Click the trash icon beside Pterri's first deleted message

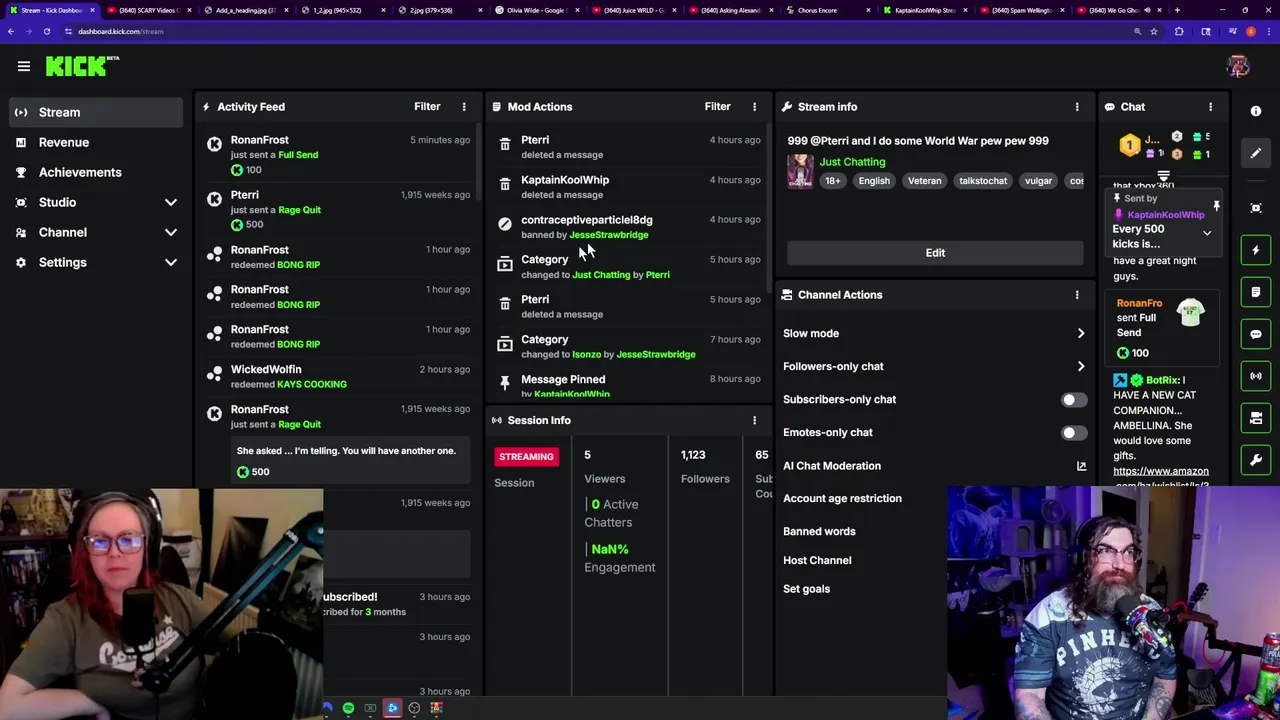[505, 145]
